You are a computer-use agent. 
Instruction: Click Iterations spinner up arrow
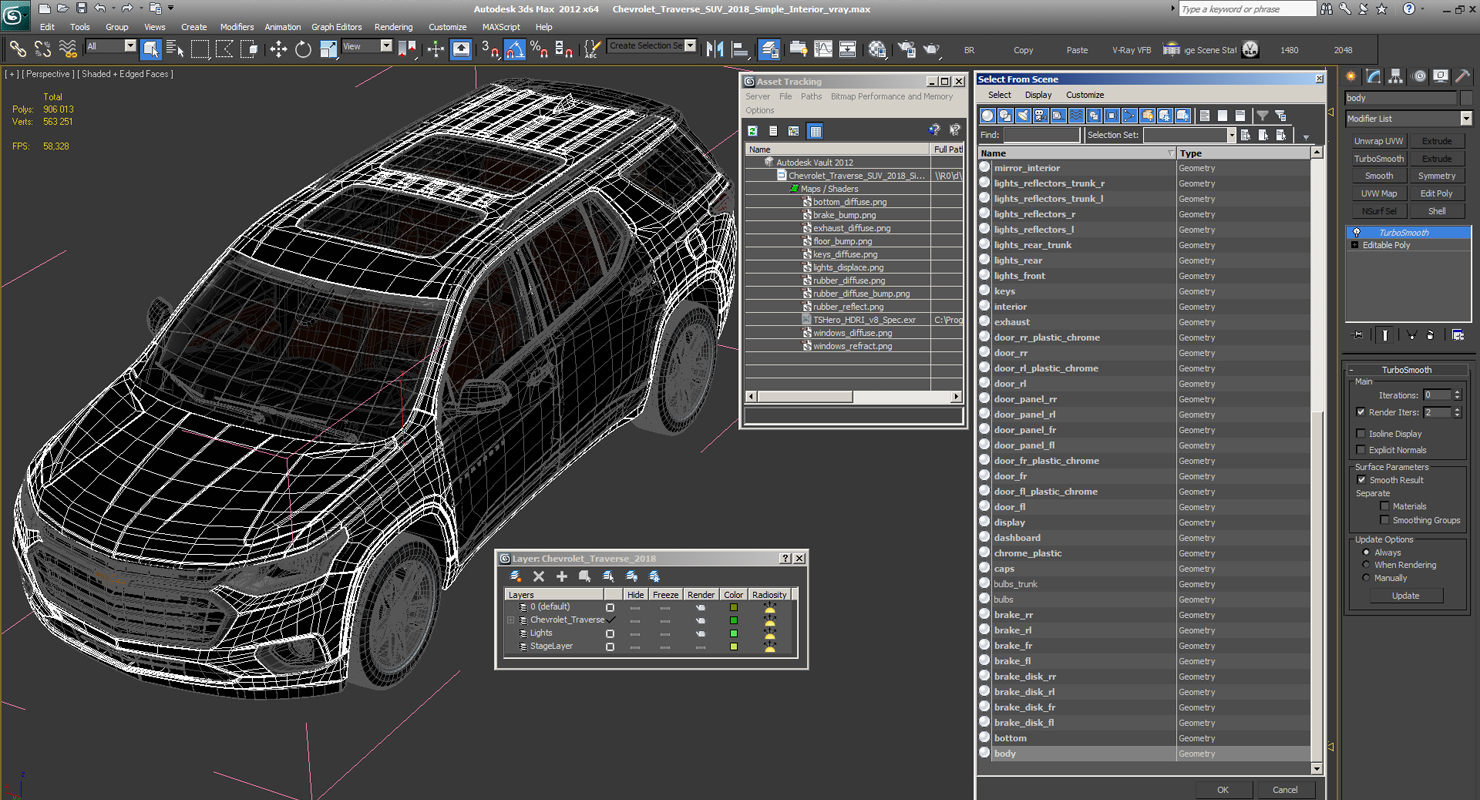coord(1457,392)
